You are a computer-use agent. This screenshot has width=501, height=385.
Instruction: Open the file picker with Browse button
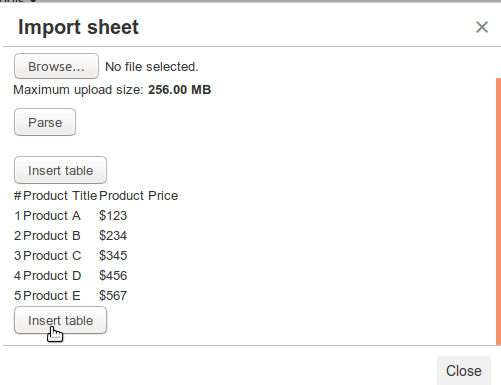[56, 66]
